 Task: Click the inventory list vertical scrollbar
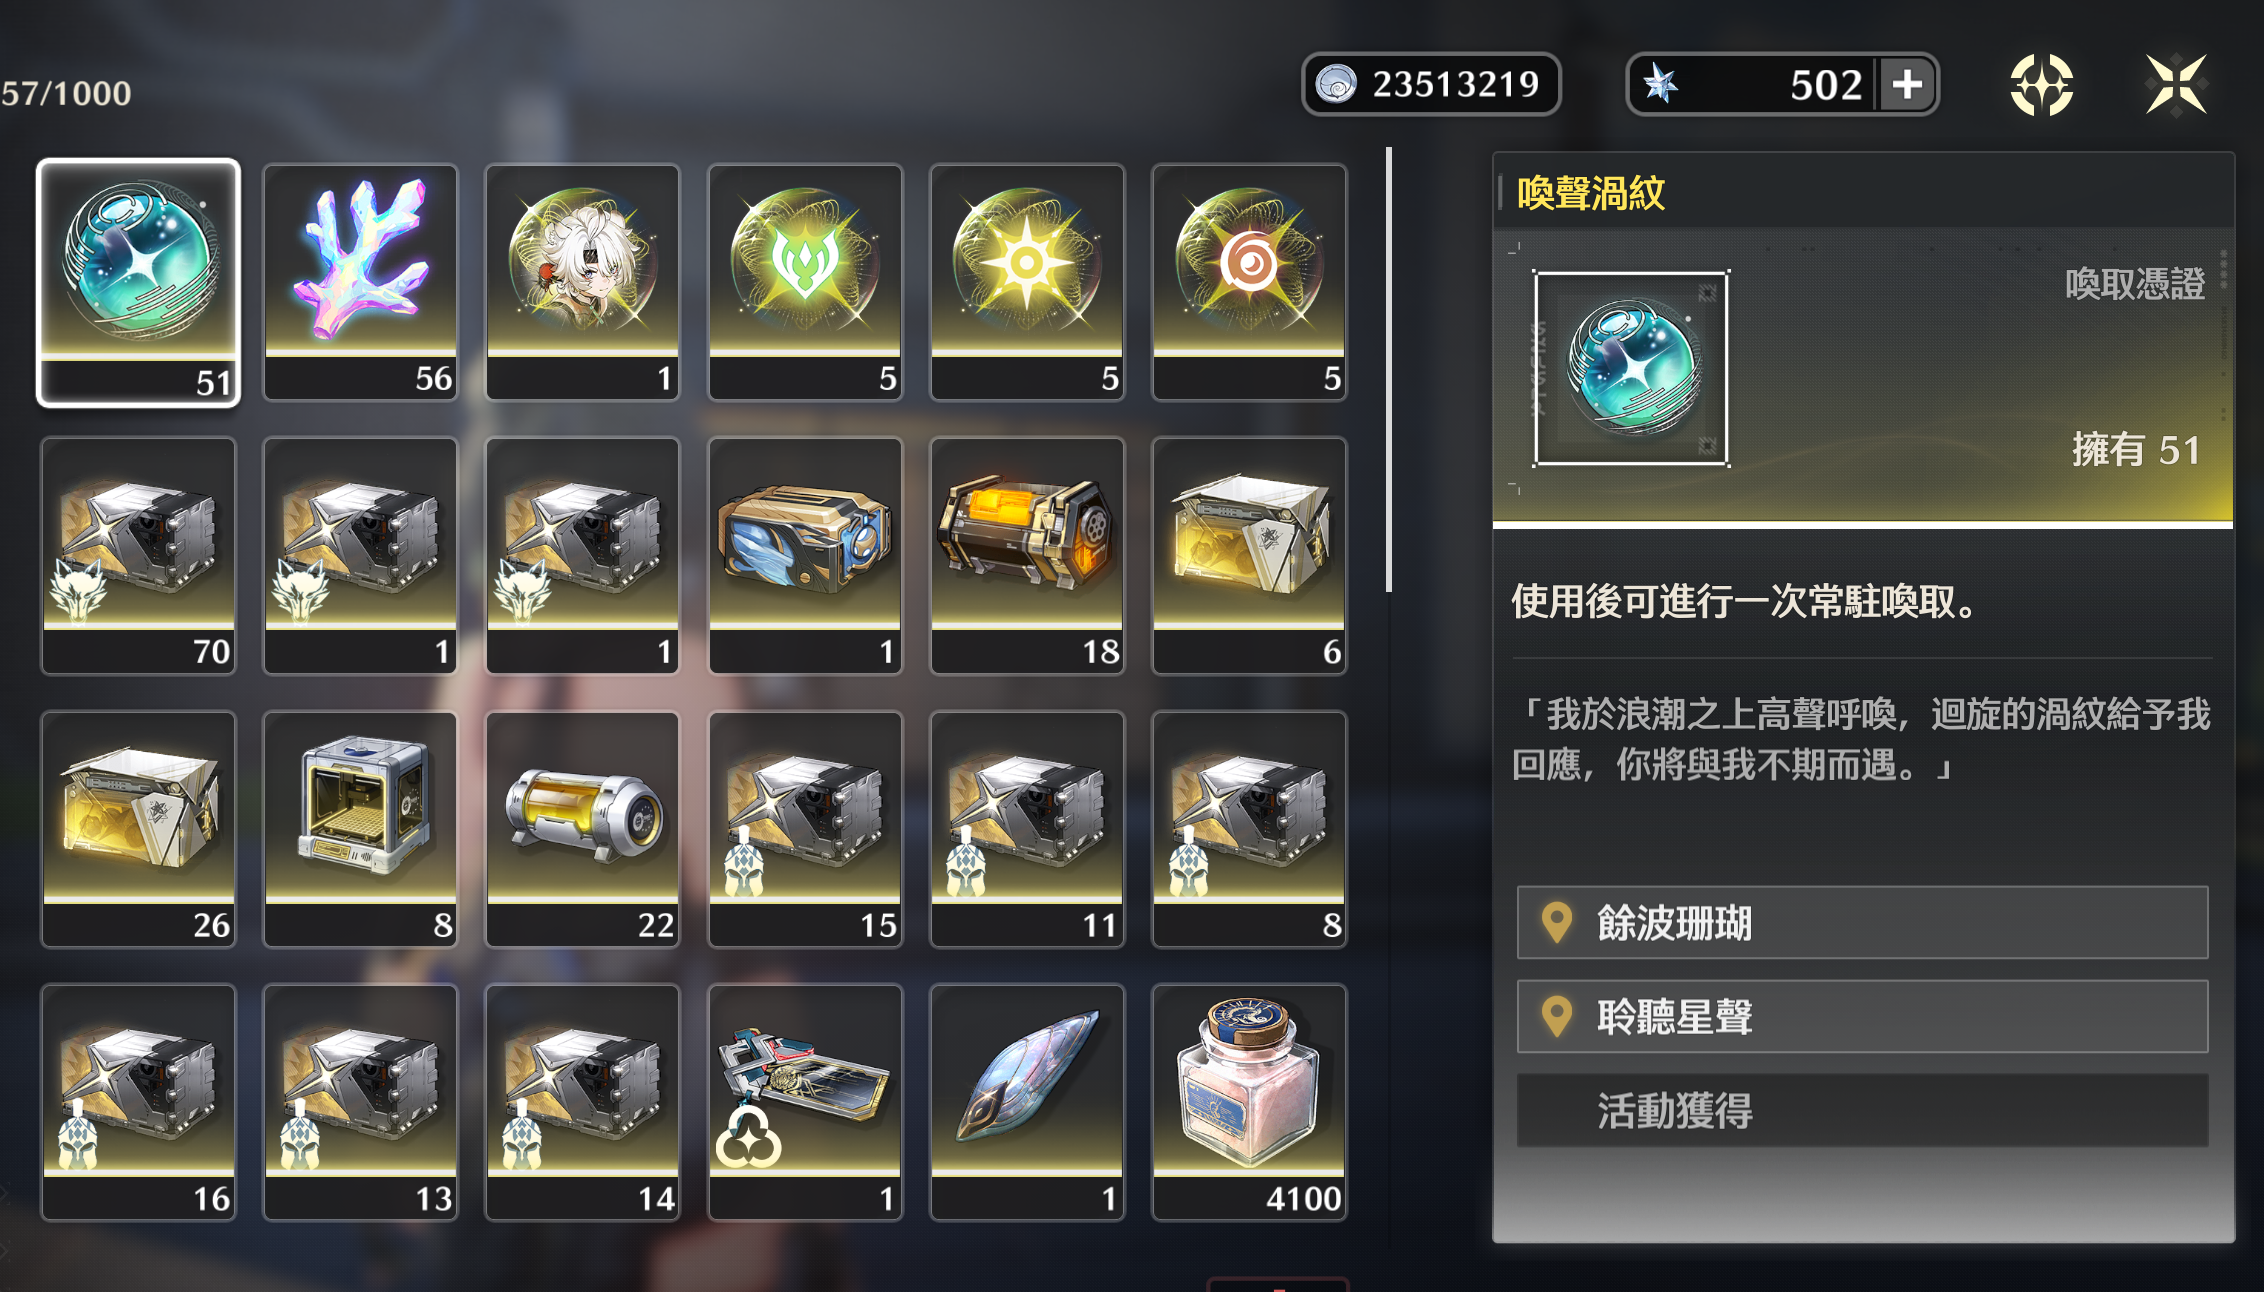tap(1388, 370)
